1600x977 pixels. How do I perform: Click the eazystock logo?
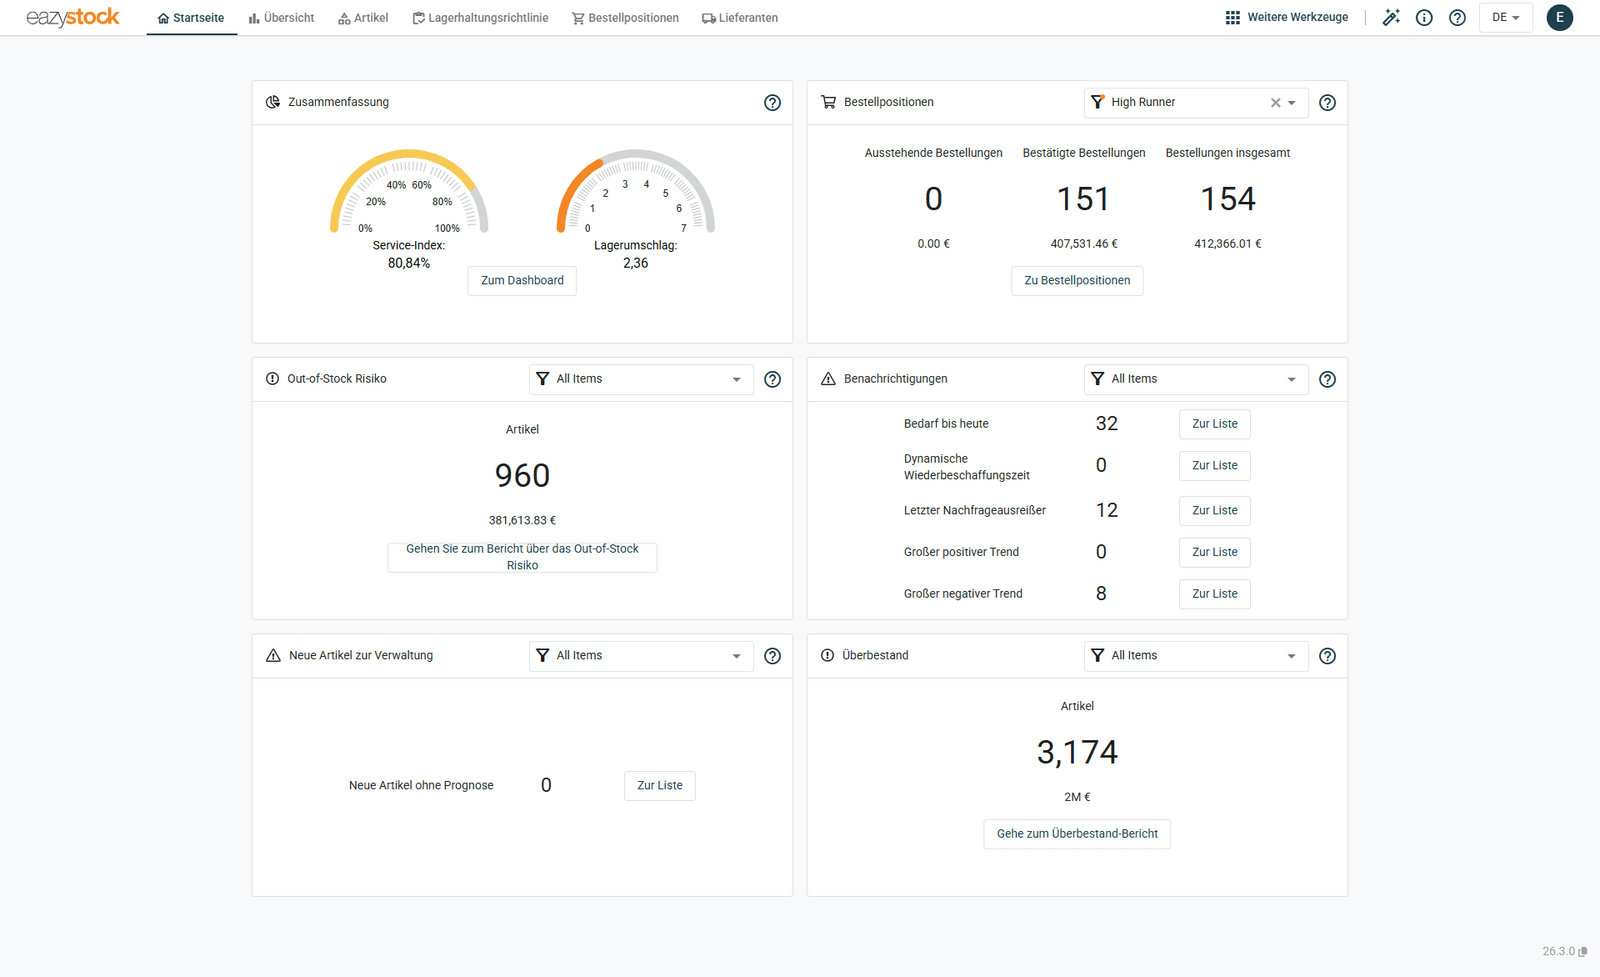(72, 17)
